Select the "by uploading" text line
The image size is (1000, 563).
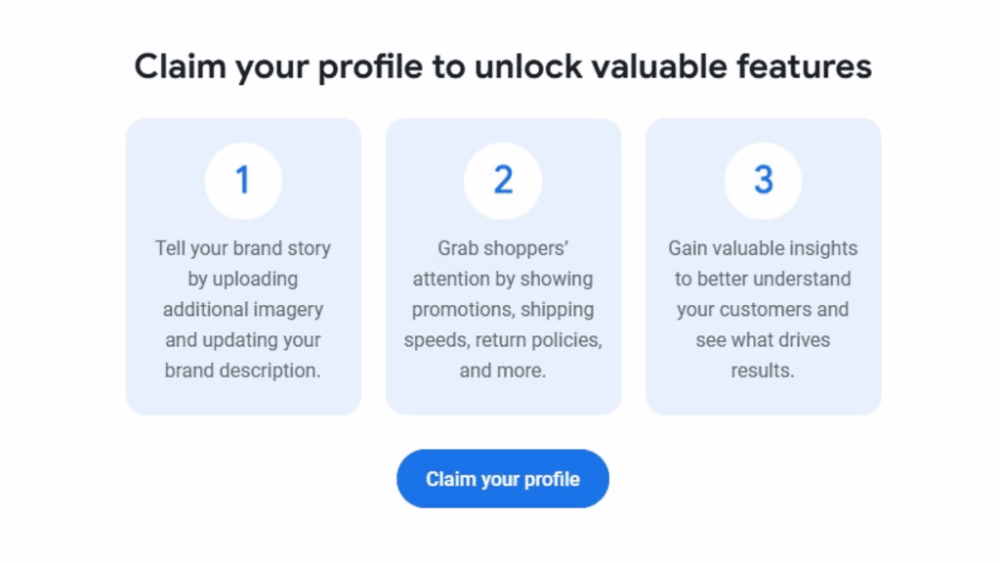[x=243, y=279]
